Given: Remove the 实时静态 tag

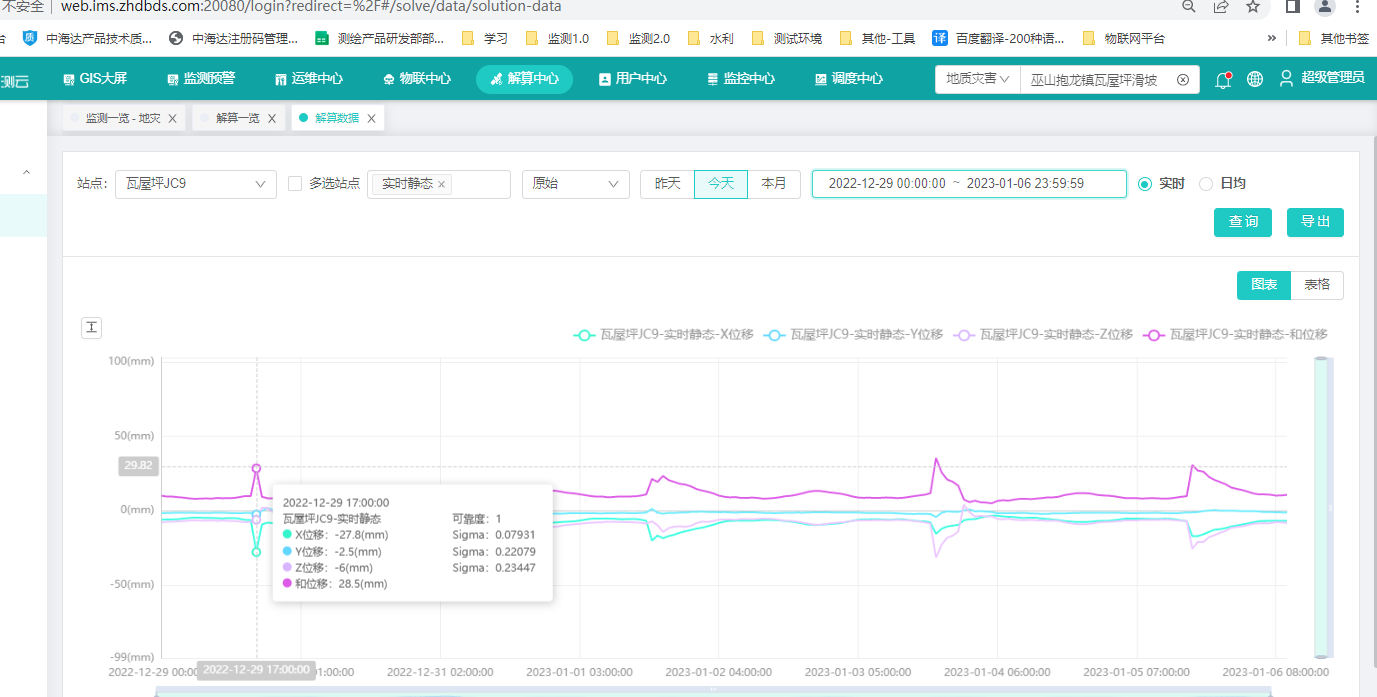Looking at the screenshot, I should click(441, 185).
